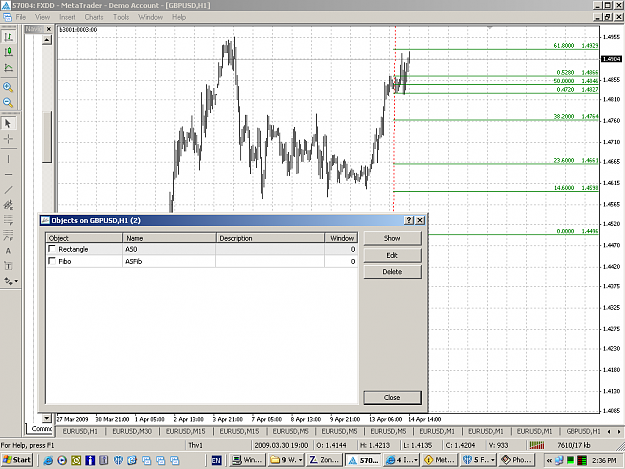Click the Description column header
The height and width of the screenshot is (469, 625).
270,238
